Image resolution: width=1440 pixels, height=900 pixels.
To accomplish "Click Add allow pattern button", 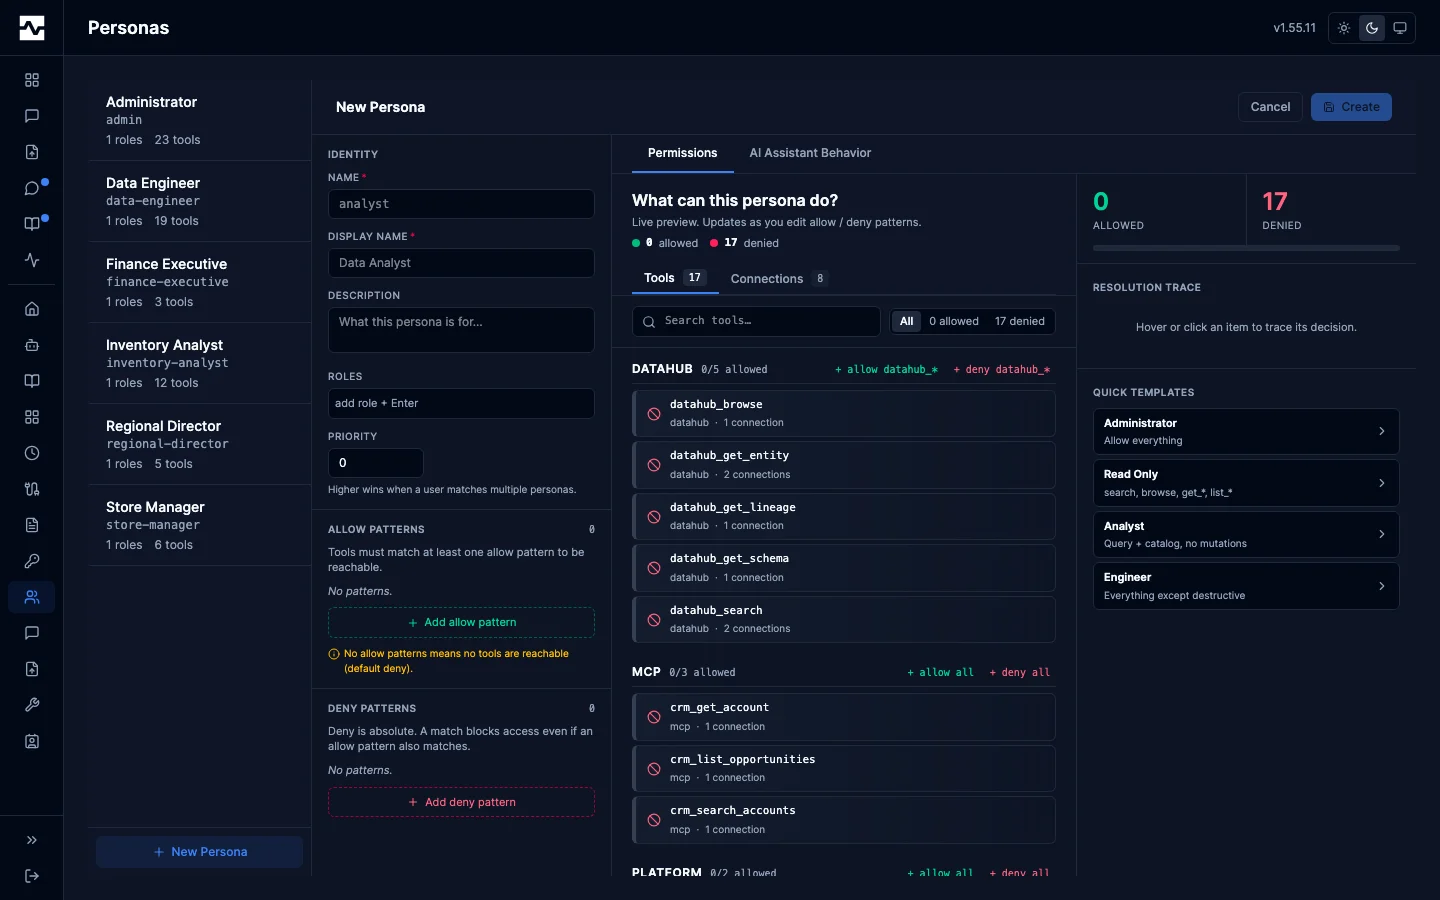I will coord(461,622).
